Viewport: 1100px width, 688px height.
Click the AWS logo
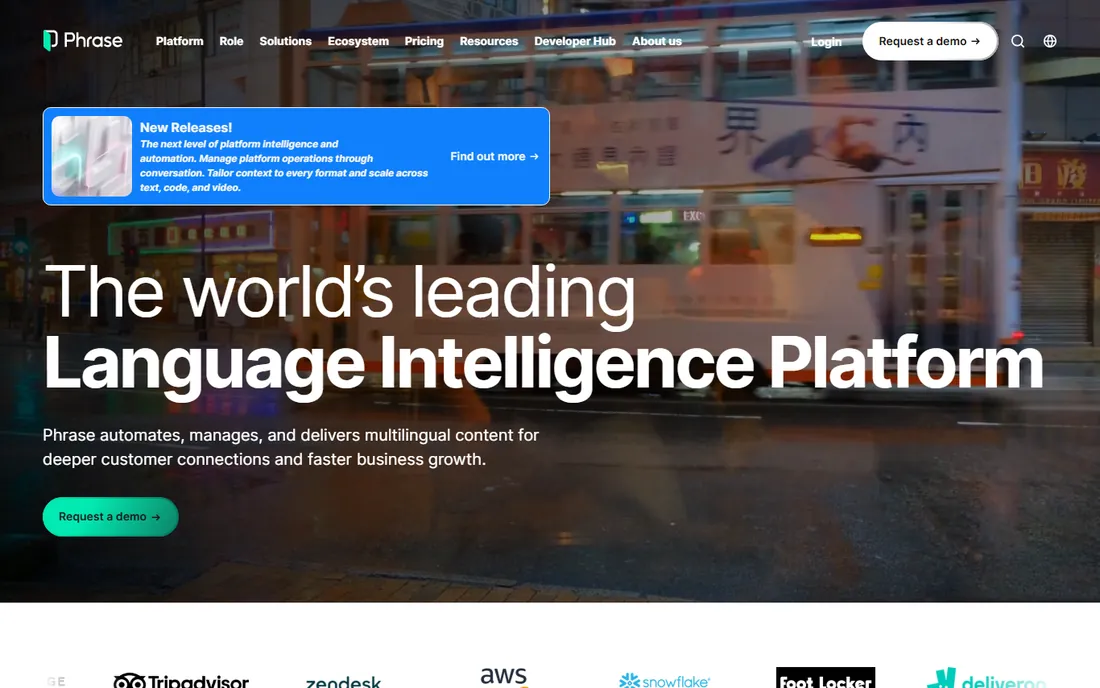tap(503, 676)
